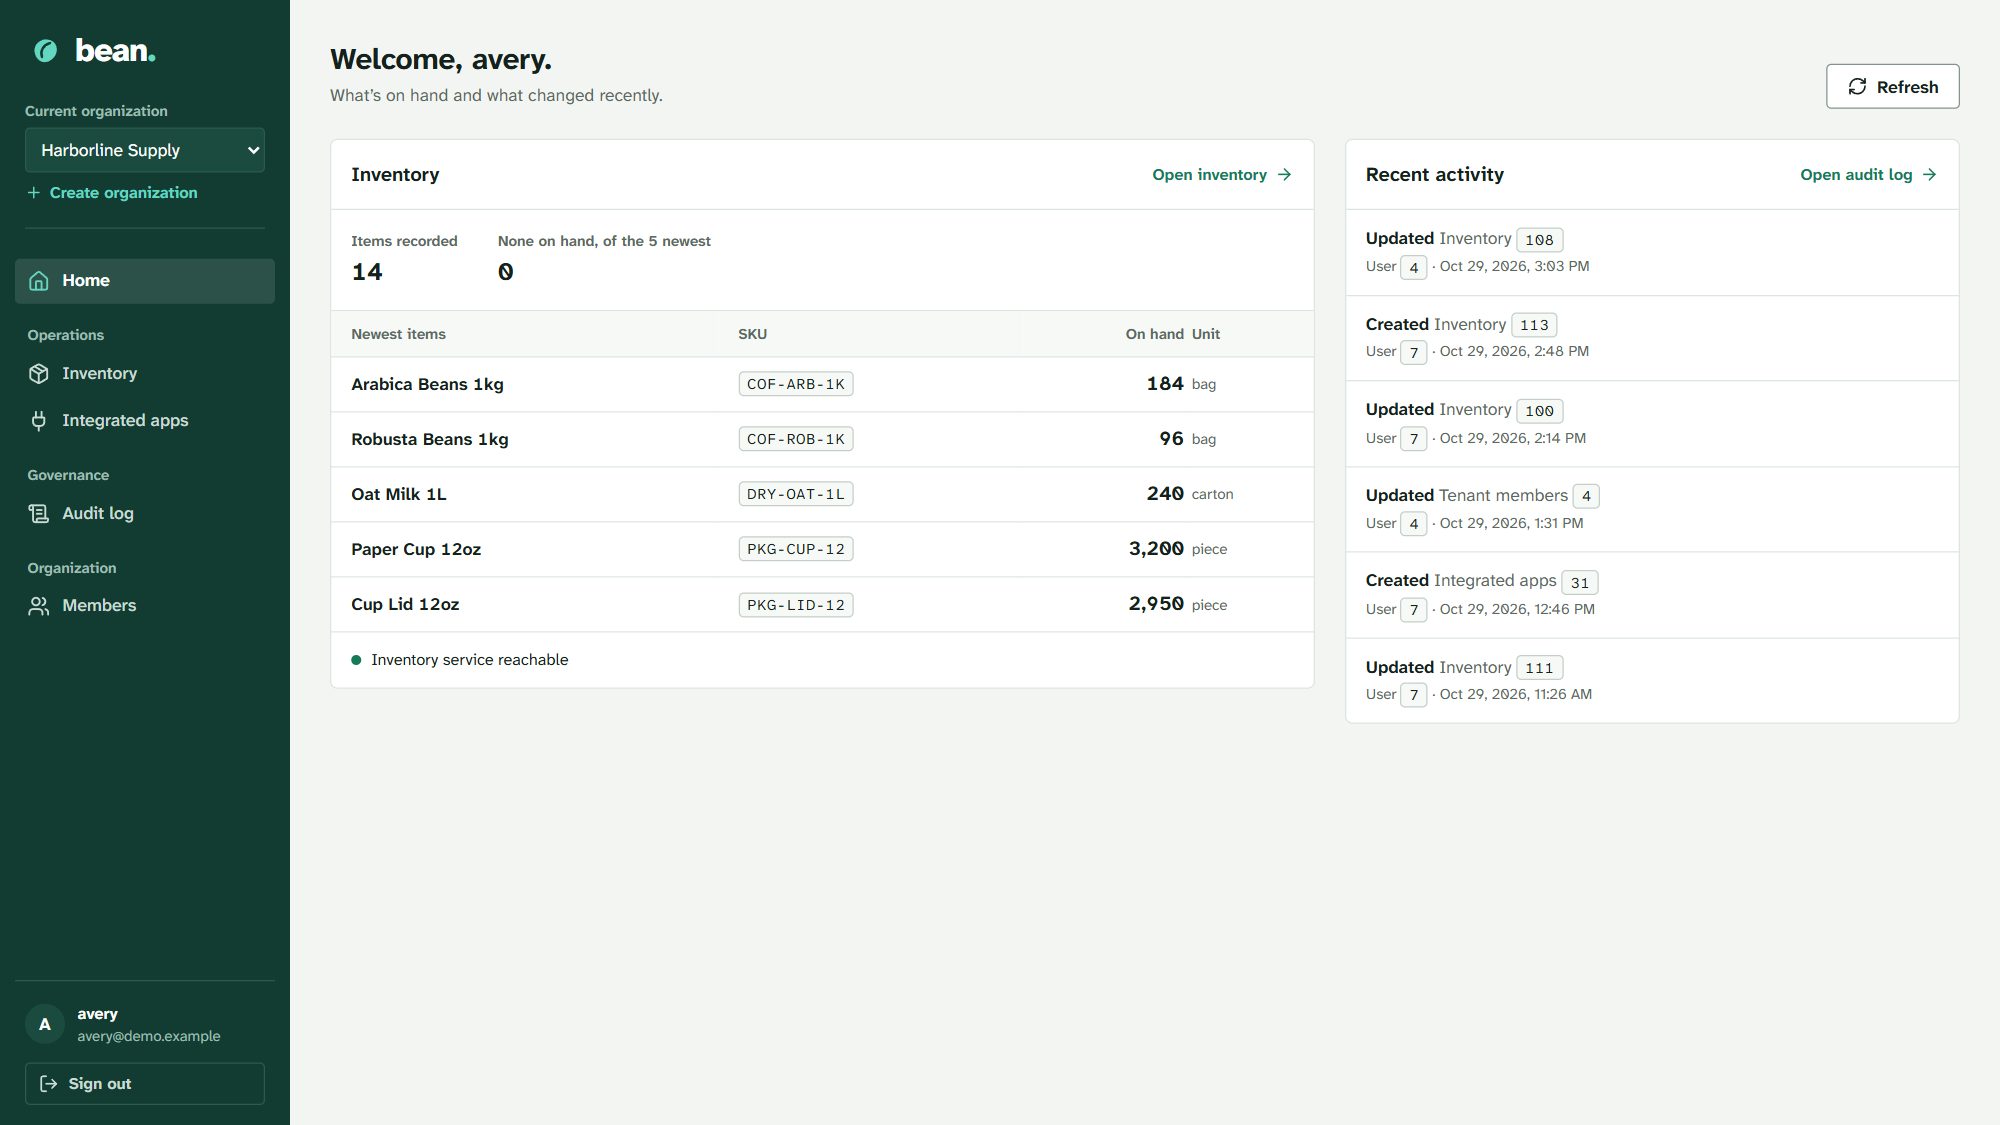Viewport: 2000px width, 1125px height.
Task: Click the Inventory 108 ID badge
Action: coord(1539,240)
